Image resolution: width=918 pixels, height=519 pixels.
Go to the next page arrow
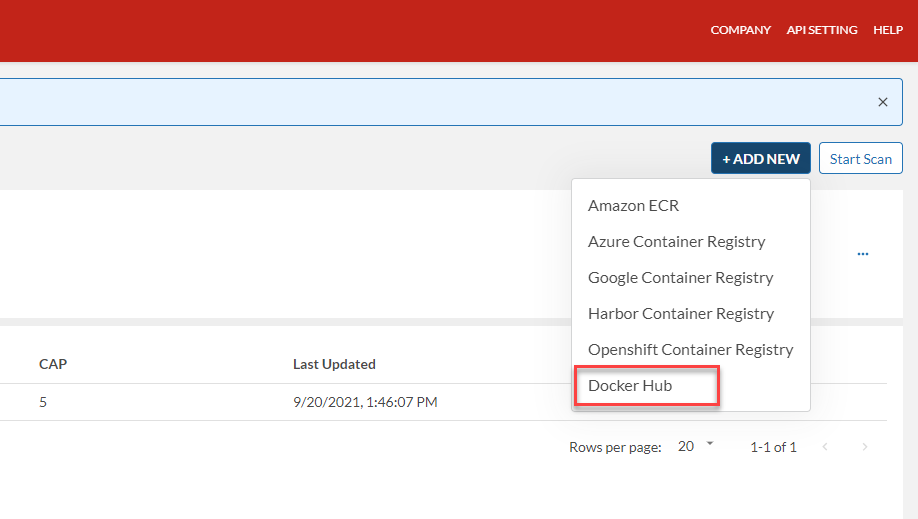865,447
